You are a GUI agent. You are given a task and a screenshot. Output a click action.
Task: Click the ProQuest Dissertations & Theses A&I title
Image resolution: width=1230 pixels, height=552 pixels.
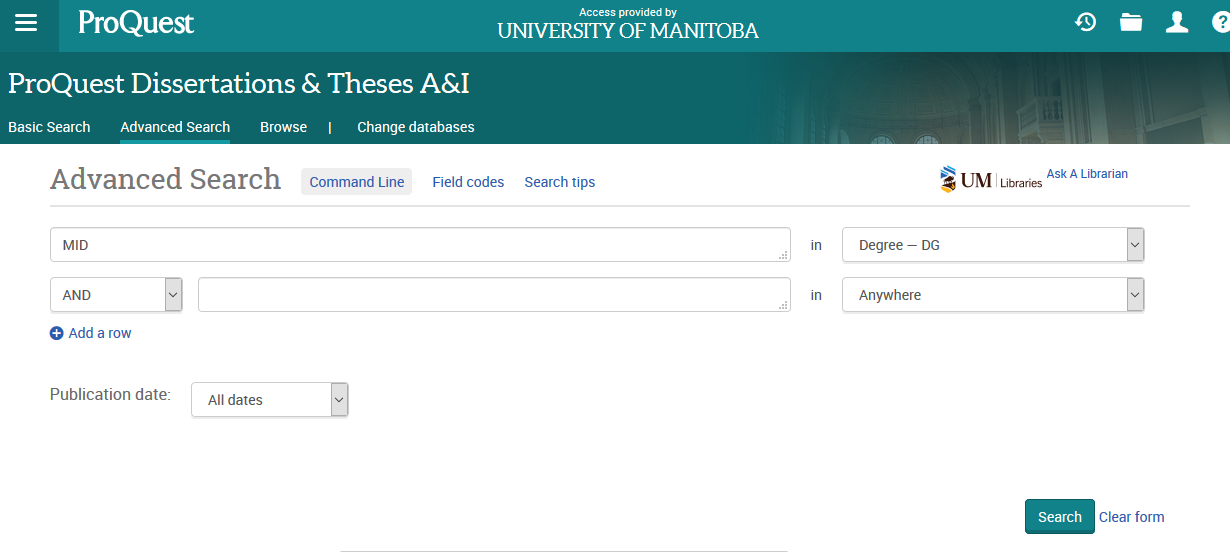pos(239,83)
